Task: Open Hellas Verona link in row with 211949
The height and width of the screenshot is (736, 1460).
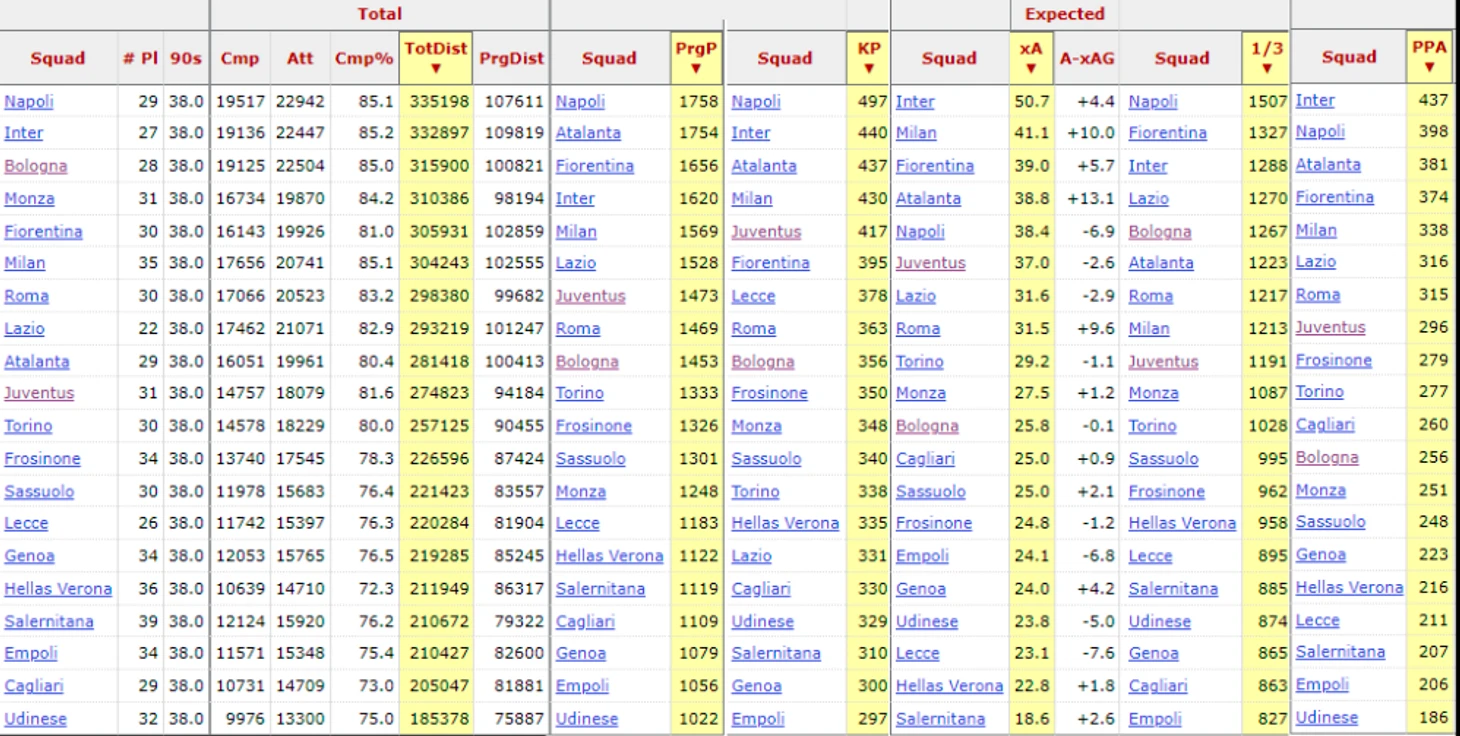Action: [x=58, y=589]
